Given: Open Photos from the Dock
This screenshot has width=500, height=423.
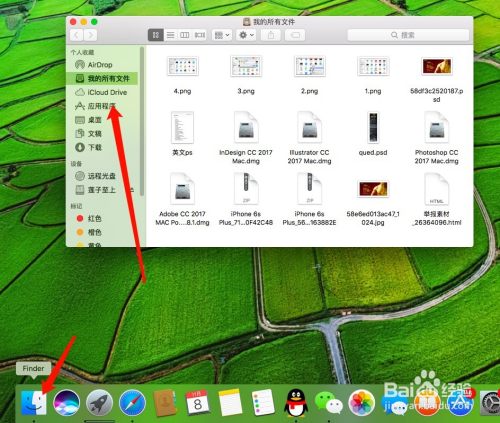Looking at the screenshot, I should point(361,403).
